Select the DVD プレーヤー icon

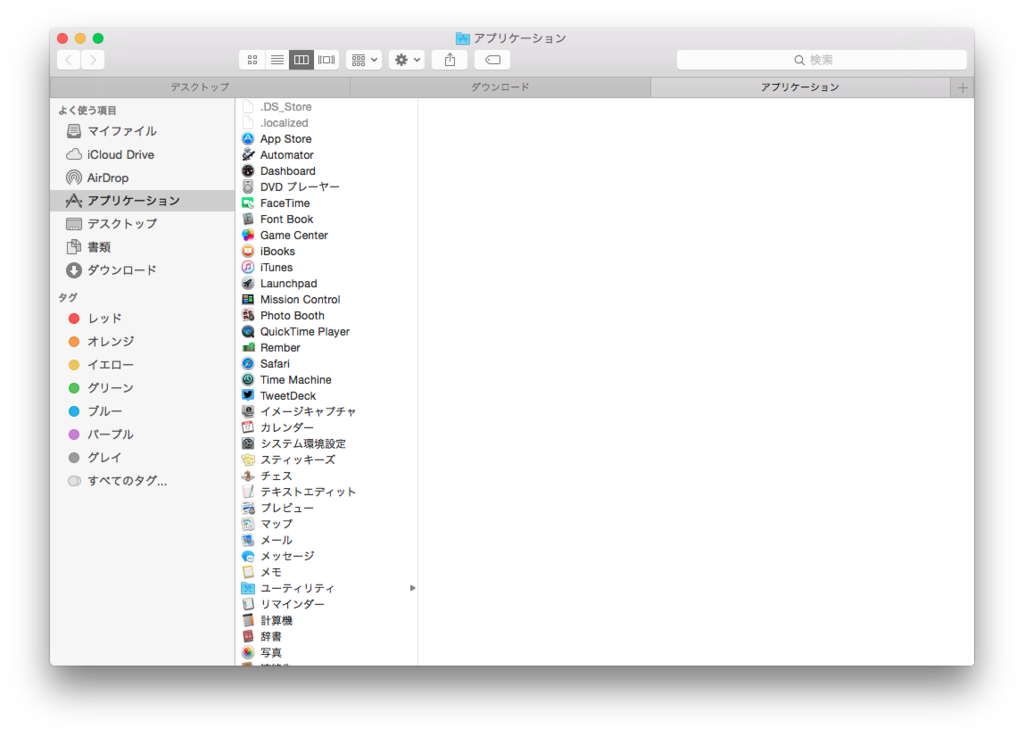(x=248, y=187)
